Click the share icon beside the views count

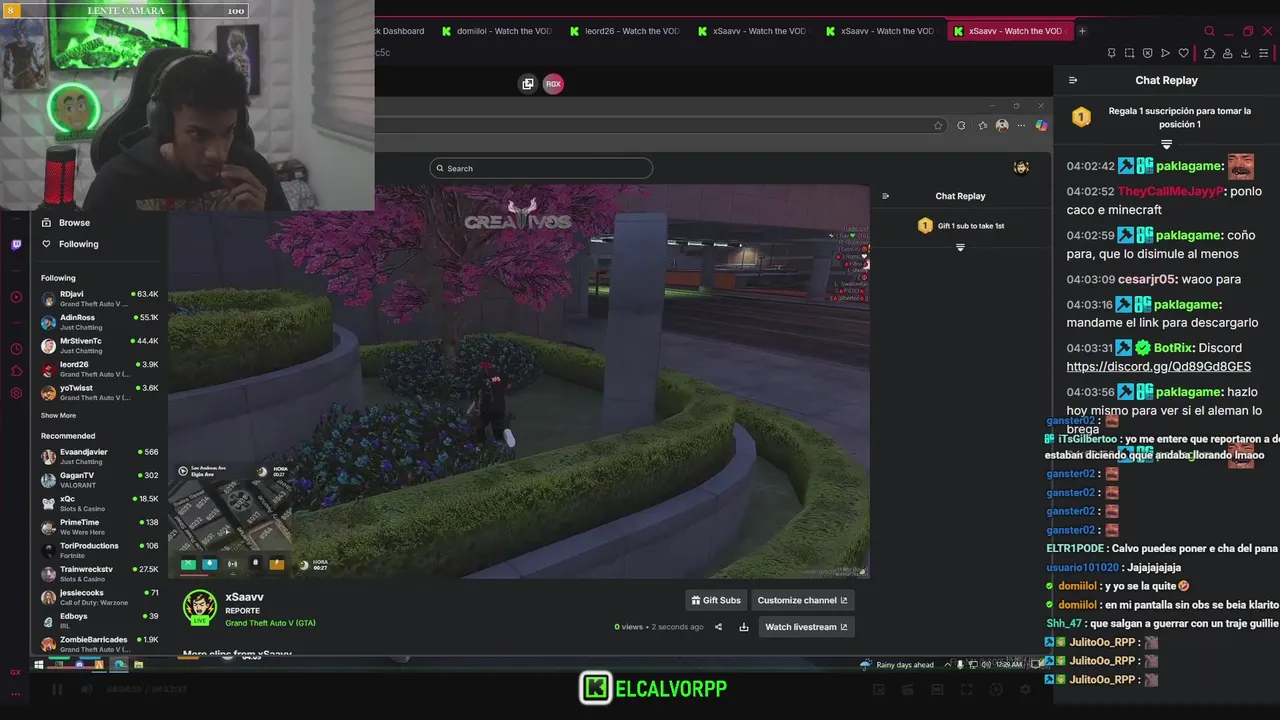(718, 627)
